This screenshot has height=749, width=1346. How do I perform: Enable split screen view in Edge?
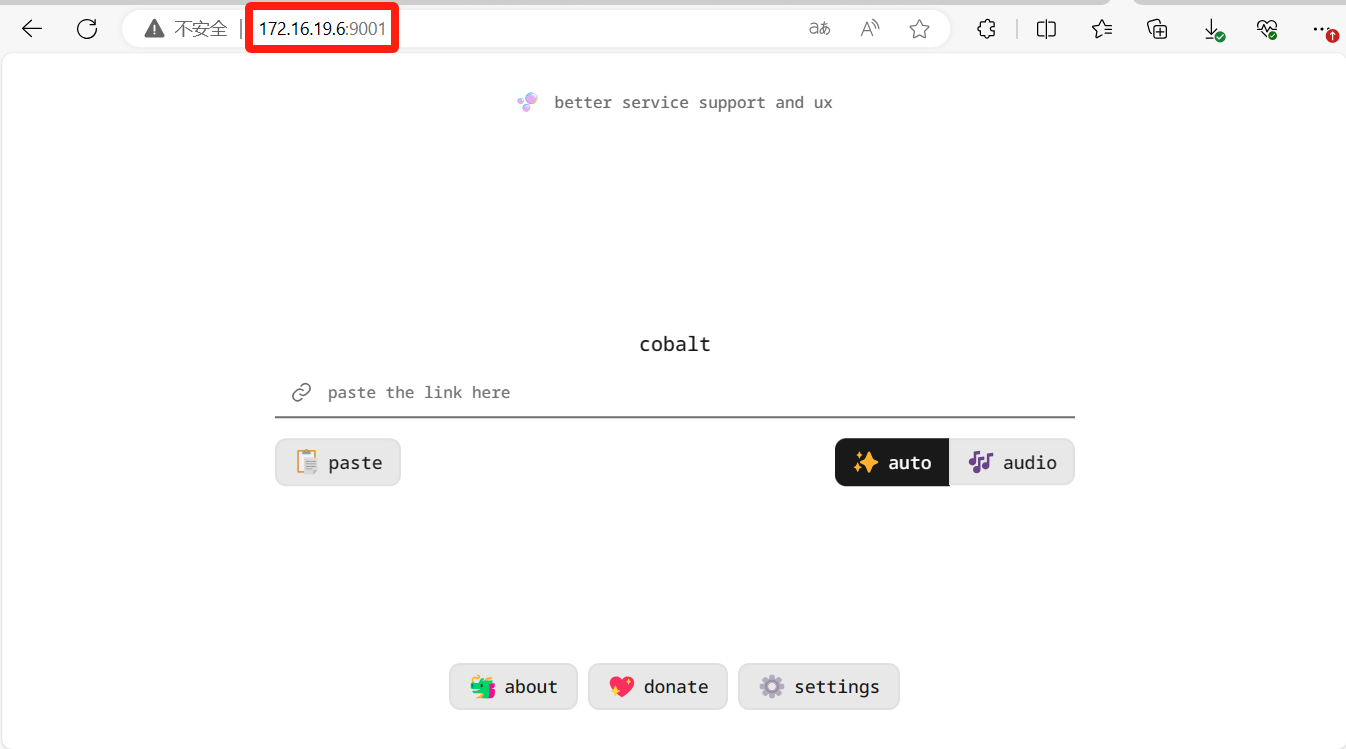[1046, 29]
